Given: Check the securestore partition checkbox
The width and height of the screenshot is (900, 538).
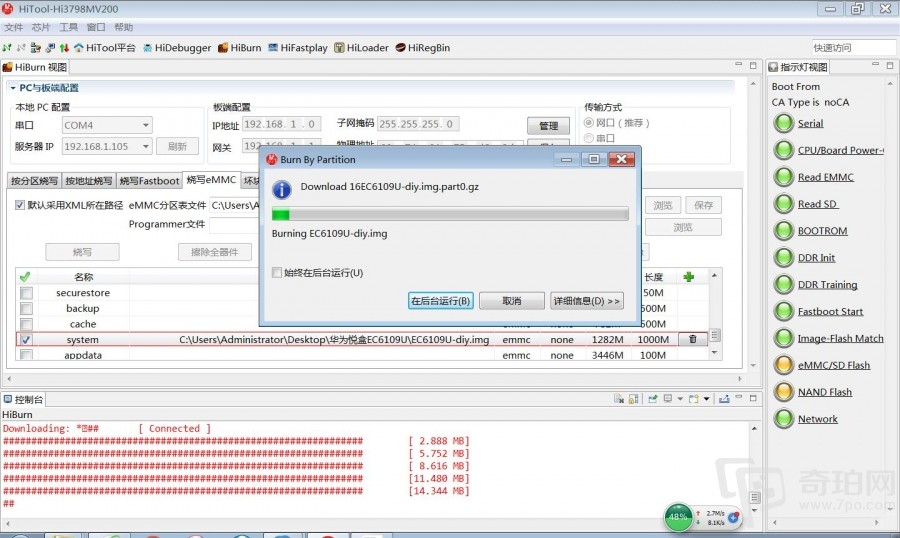Looking at the screenshot, I should click(x=26, y=293).
